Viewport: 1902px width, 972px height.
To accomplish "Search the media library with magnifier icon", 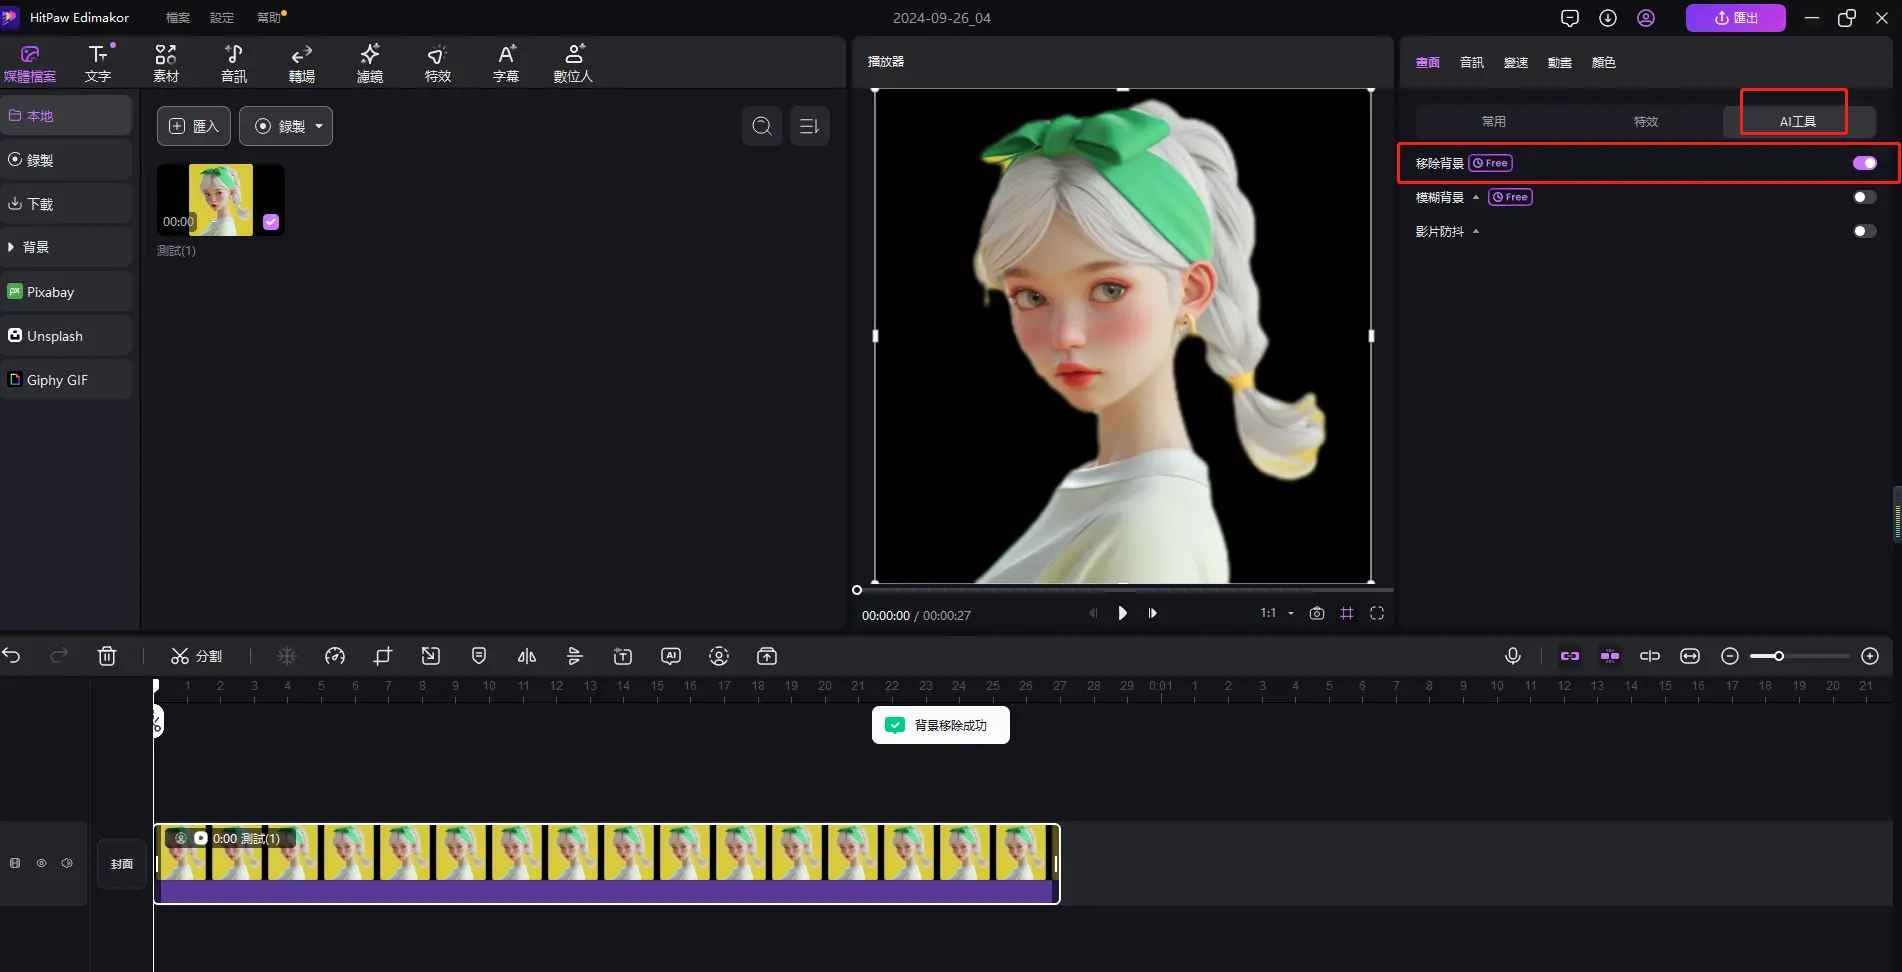I will pos(762,126).
